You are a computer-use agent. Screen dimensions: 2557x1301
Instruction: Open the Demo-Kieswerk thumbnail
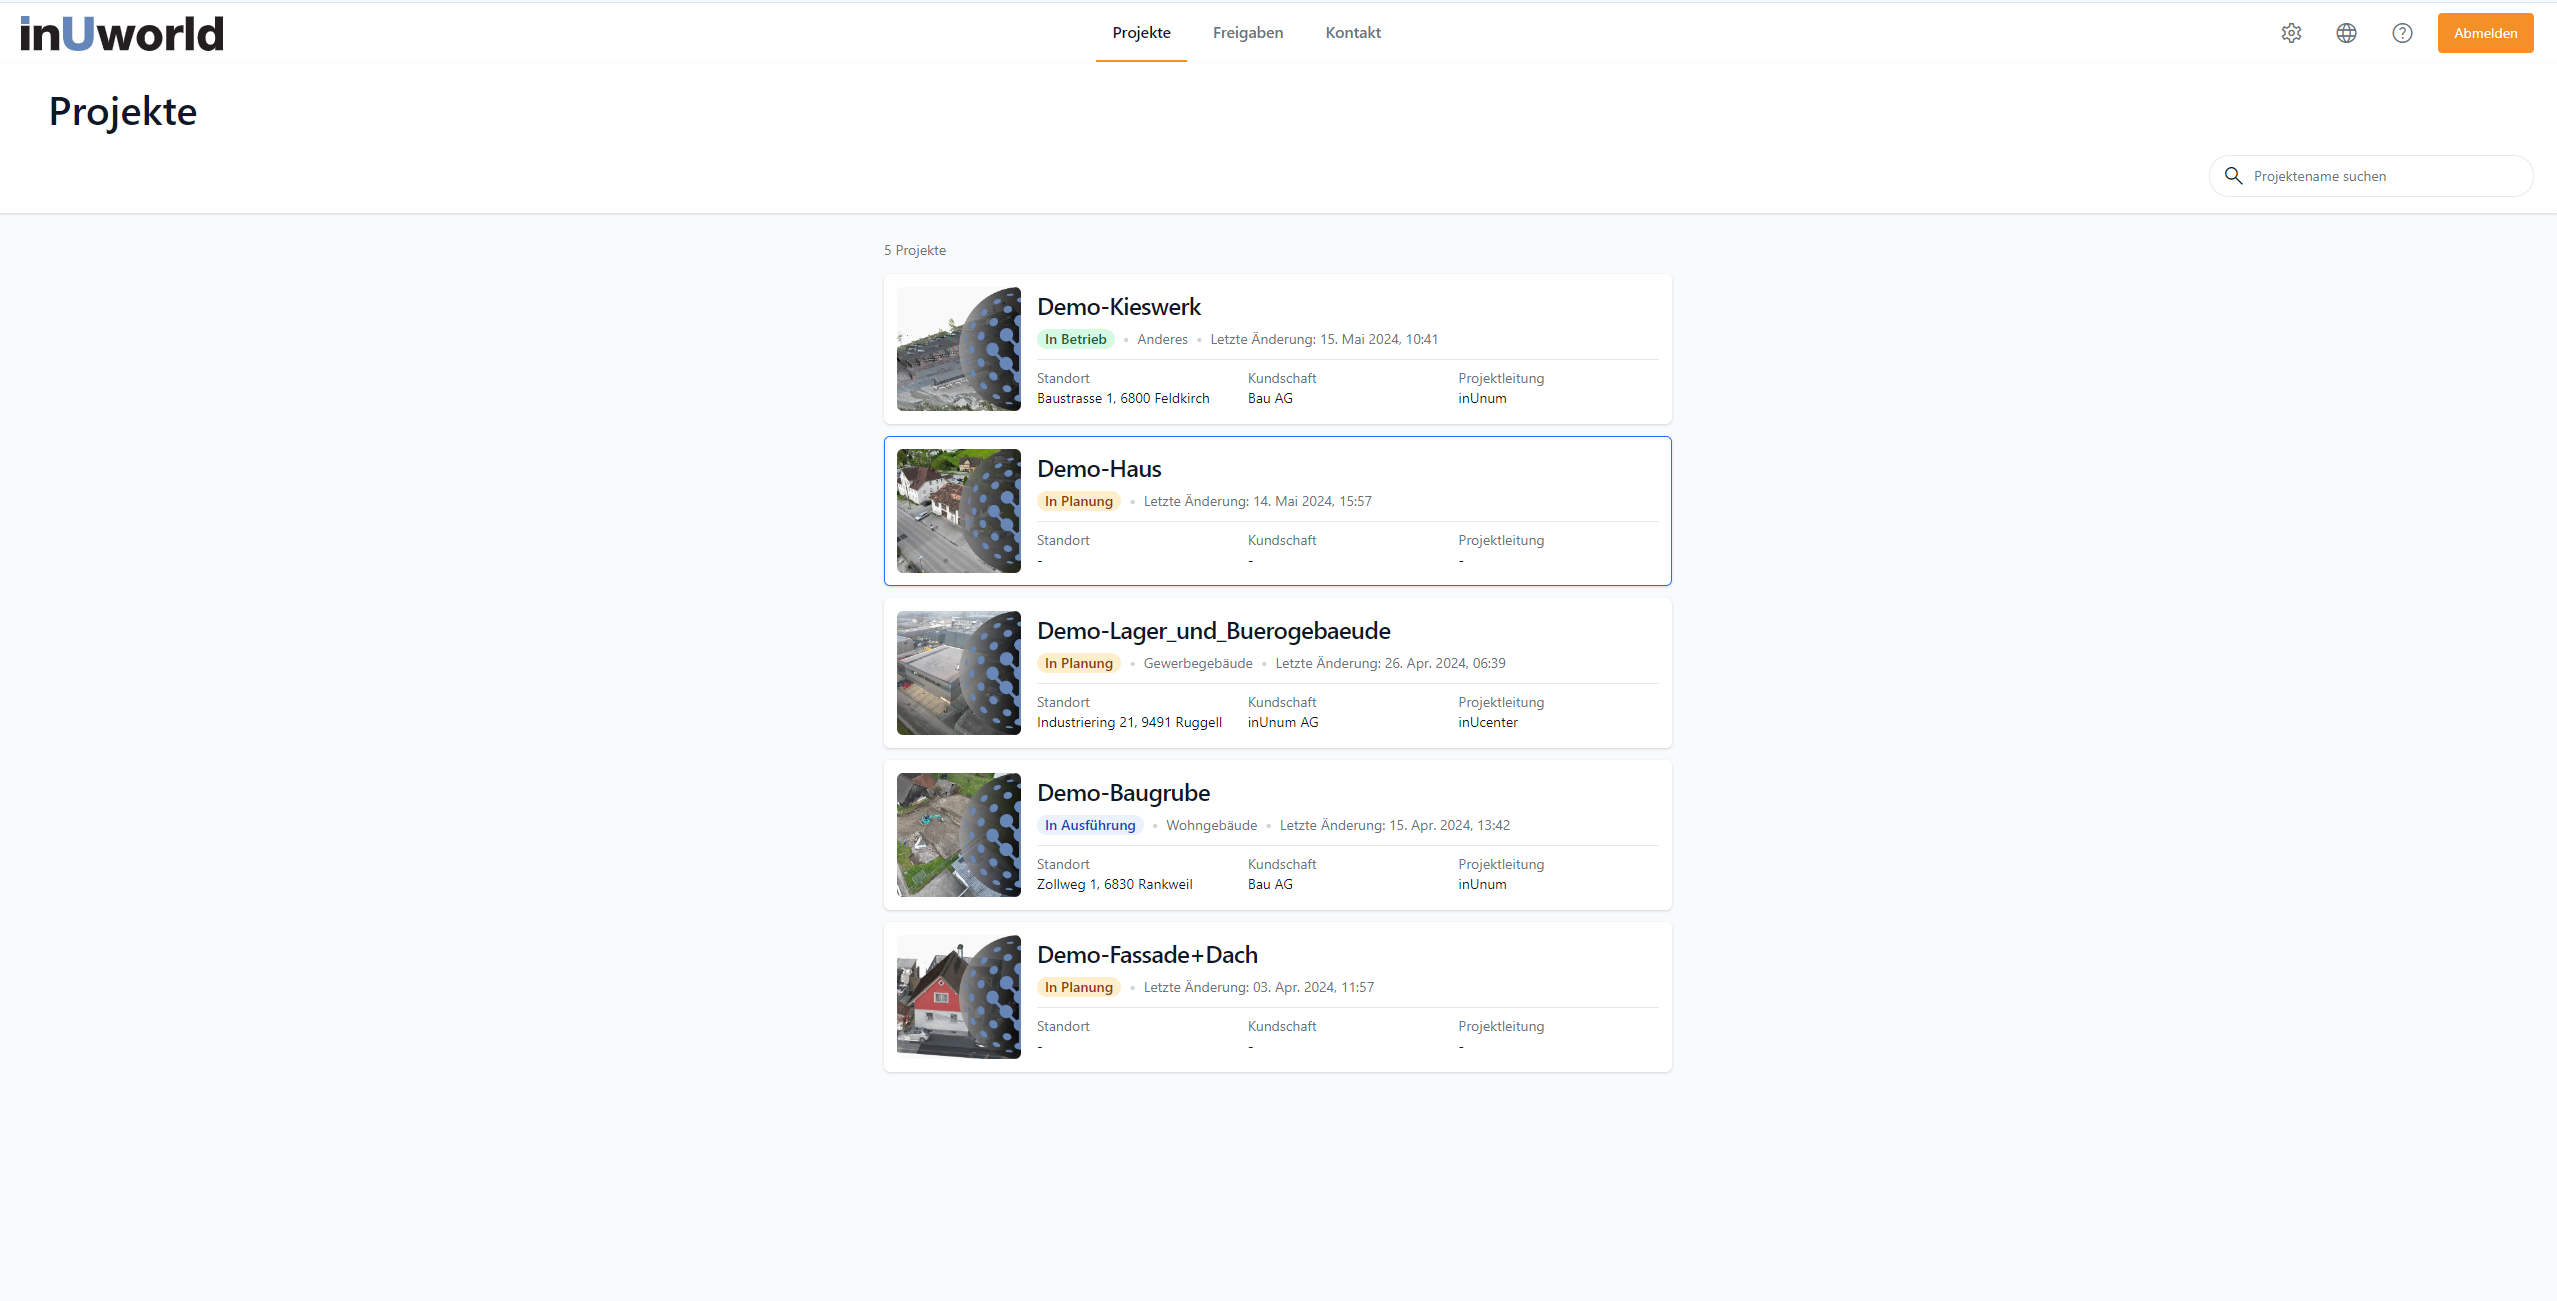pos(958,349)
